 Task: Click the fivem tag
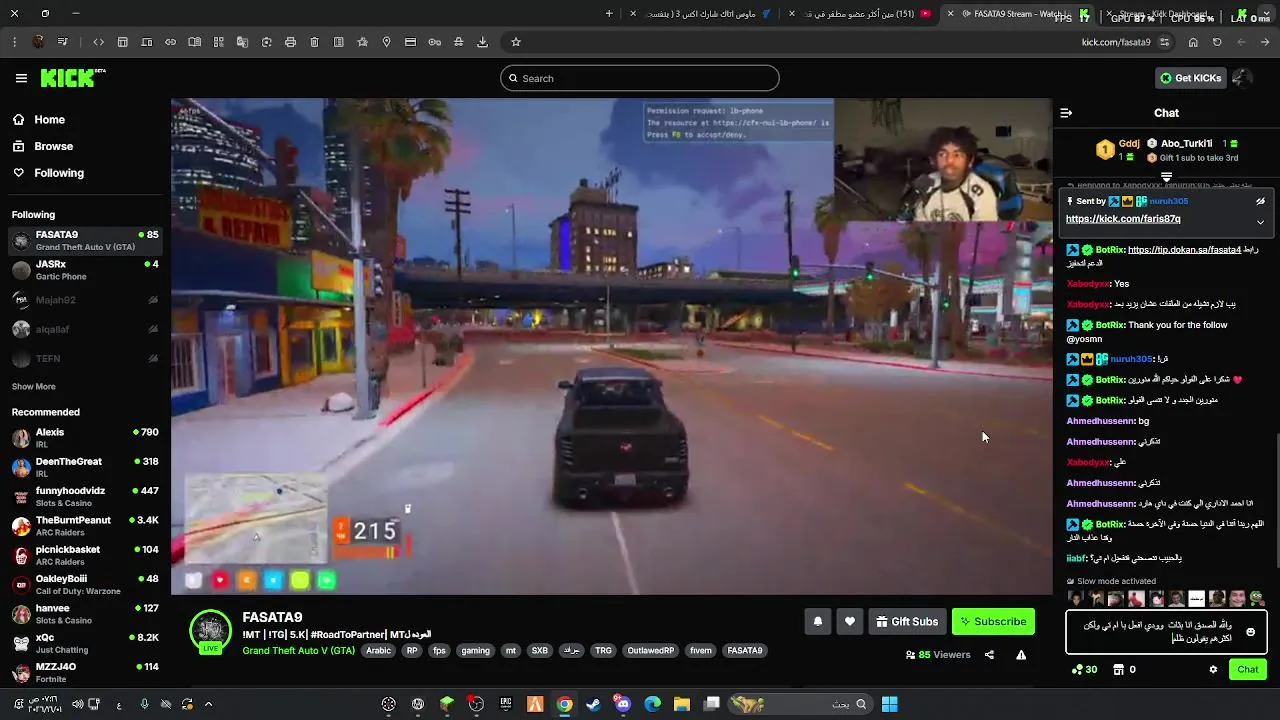tap(700, 650)
